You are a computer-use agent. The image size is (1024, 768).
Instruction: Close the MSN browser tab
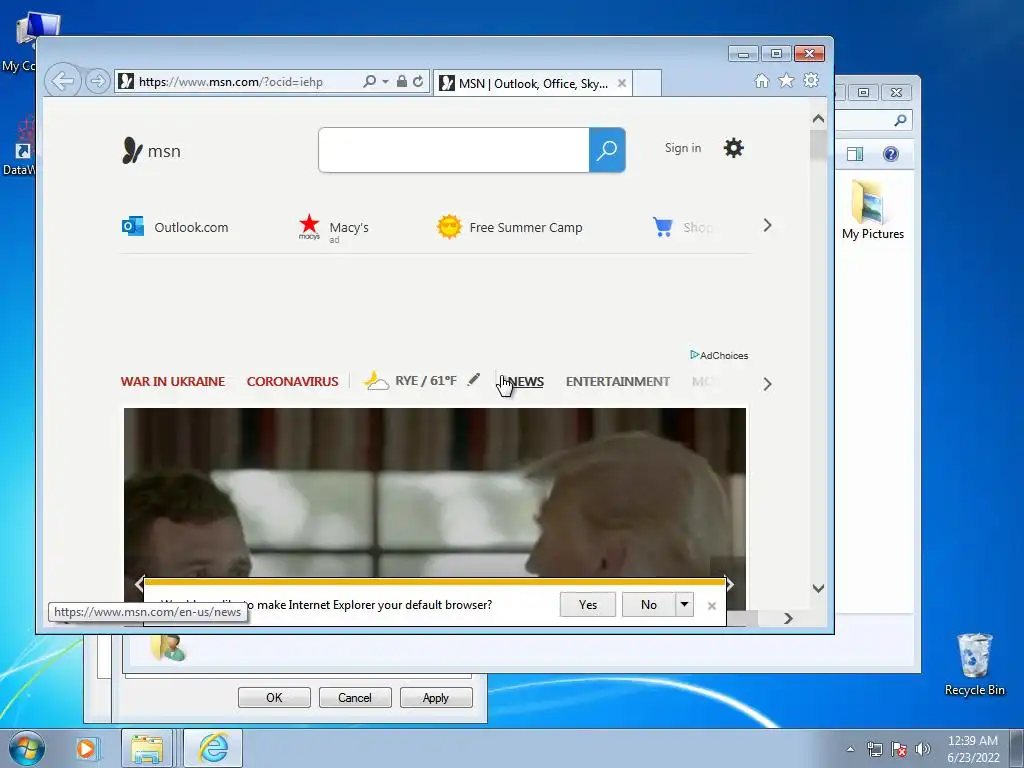point(622,84)
